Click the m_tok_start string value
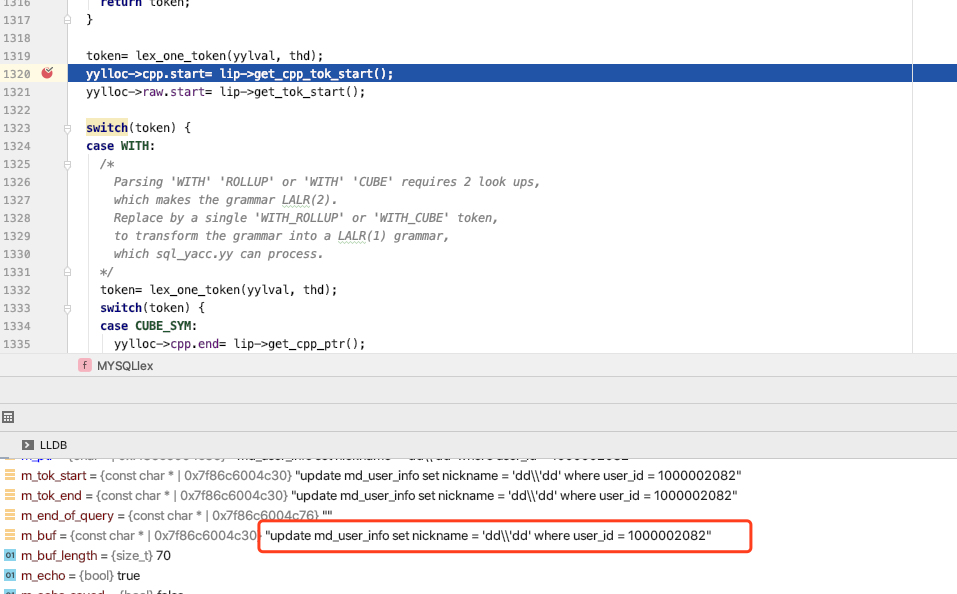Screen dimensions: 957x594 click(518, 476)
